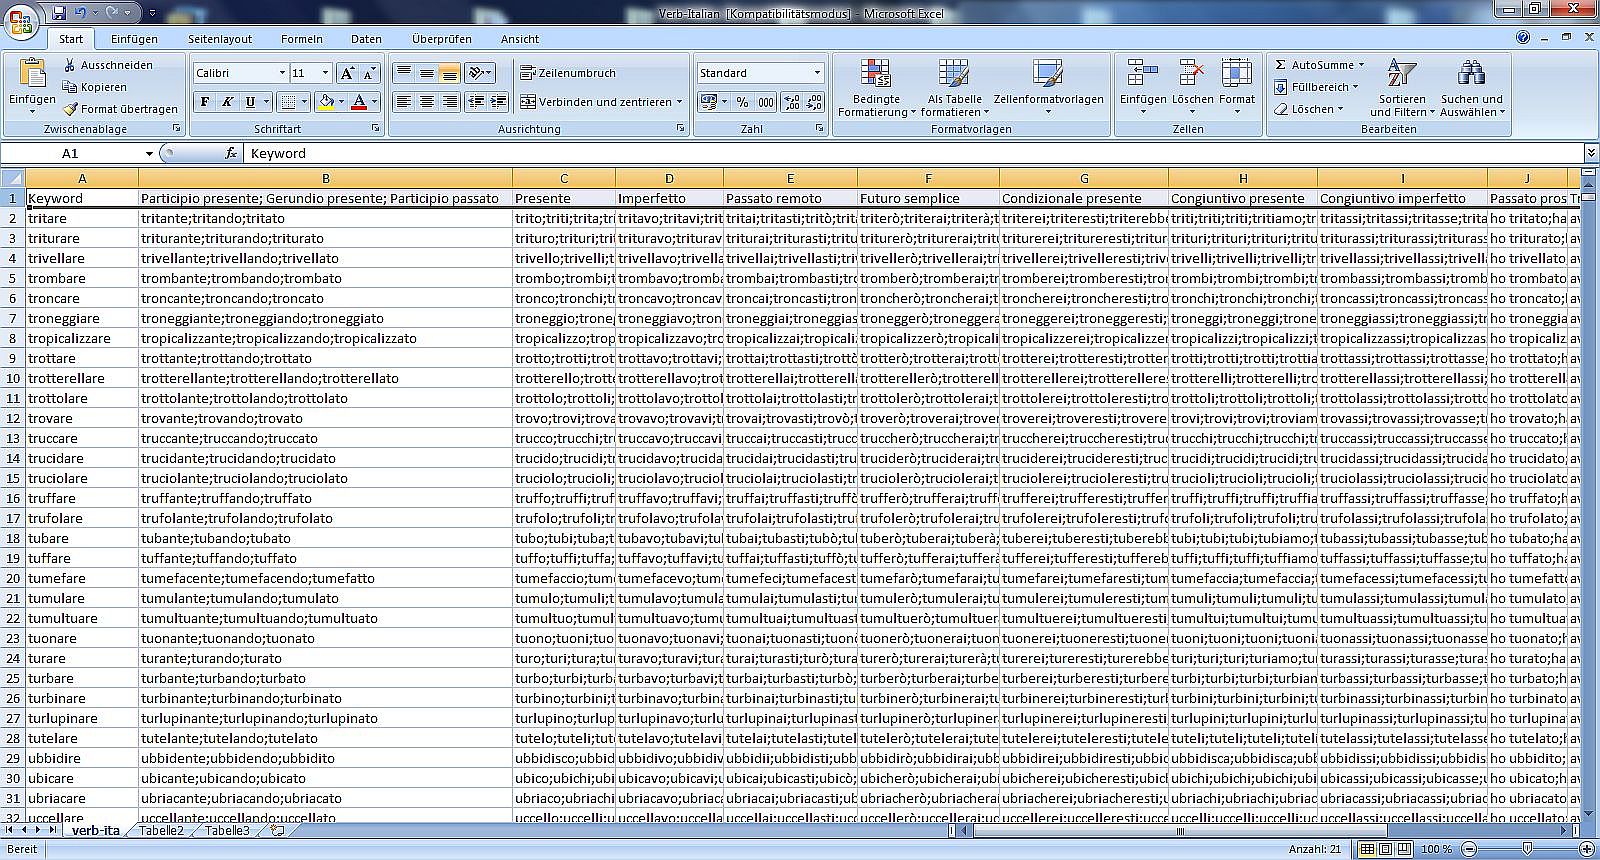Click the AutoSumme sigma icon
This screenshot has width=1600, height=860.
1280,65
